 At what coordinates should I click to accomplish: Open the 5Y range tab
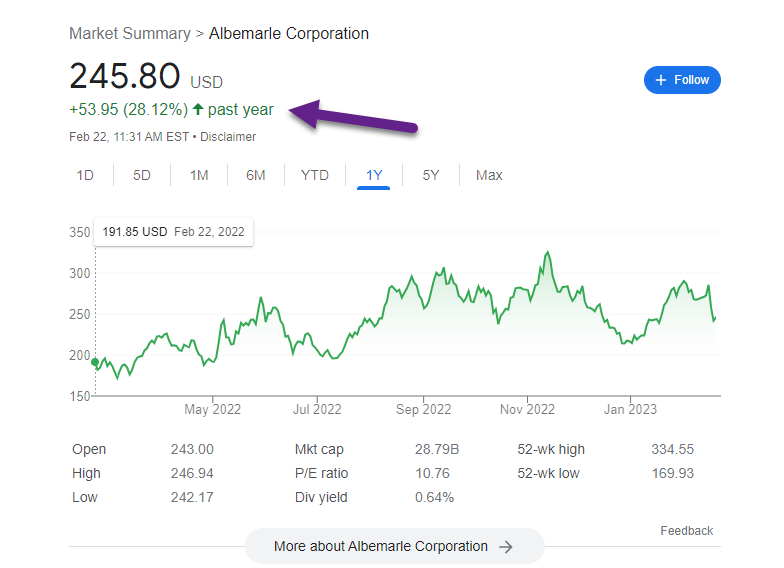click(430, 175)
